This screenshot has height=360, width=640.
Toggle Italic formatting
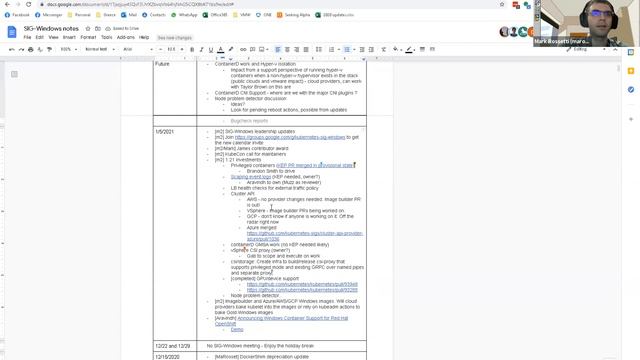click(201, 49)
